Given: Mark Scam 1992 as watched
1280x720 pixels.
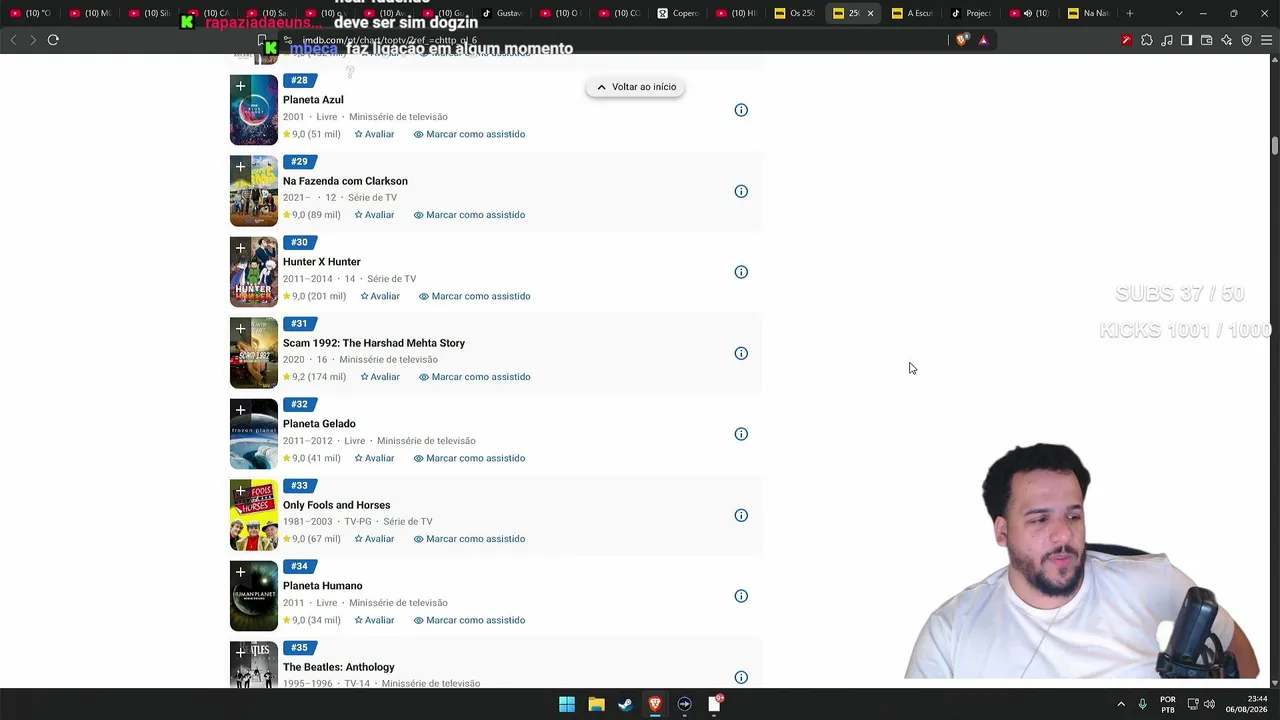Looking at the screenshot, I should tap(475, 377).
